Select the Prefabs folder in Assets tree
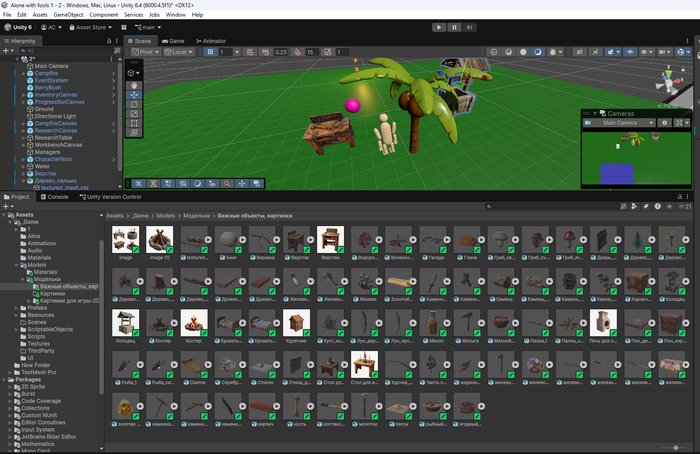Image resolution: width=700 pixels, height=454 pixels. point(37,308)
